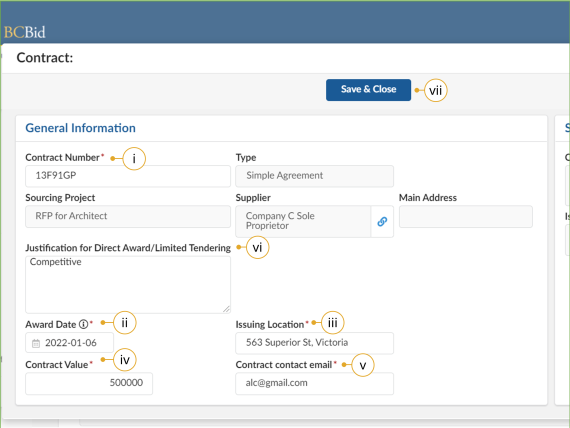The width and height of the screenshot is (570, 428).
Task: Click the Contract Value label
Action: (x=57, y=365)
